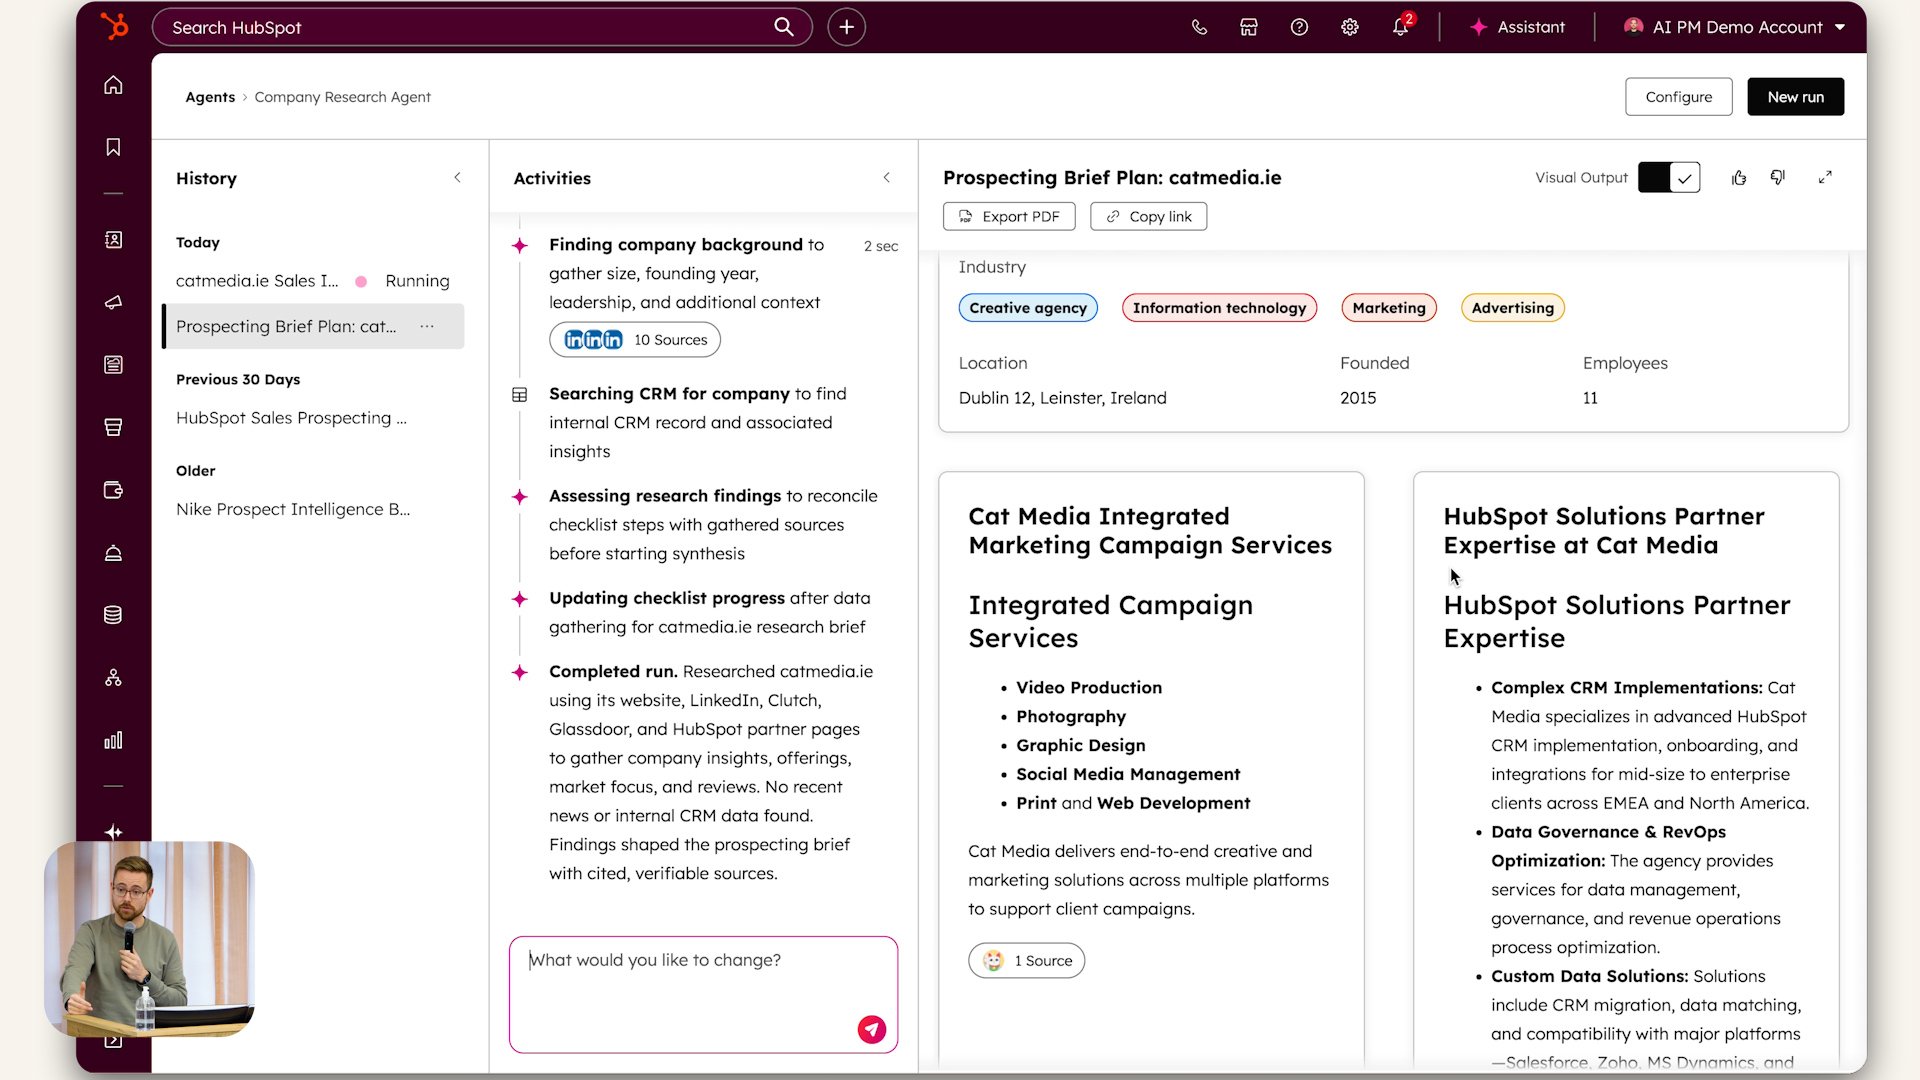
Task: Give a thumbs down to the brief
Action: point(1778,177)
